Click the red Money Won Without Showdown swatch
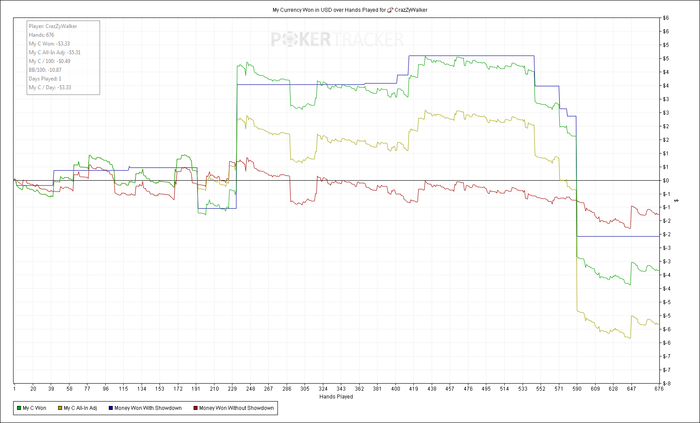The image size is (700, 423). point(195,408)
